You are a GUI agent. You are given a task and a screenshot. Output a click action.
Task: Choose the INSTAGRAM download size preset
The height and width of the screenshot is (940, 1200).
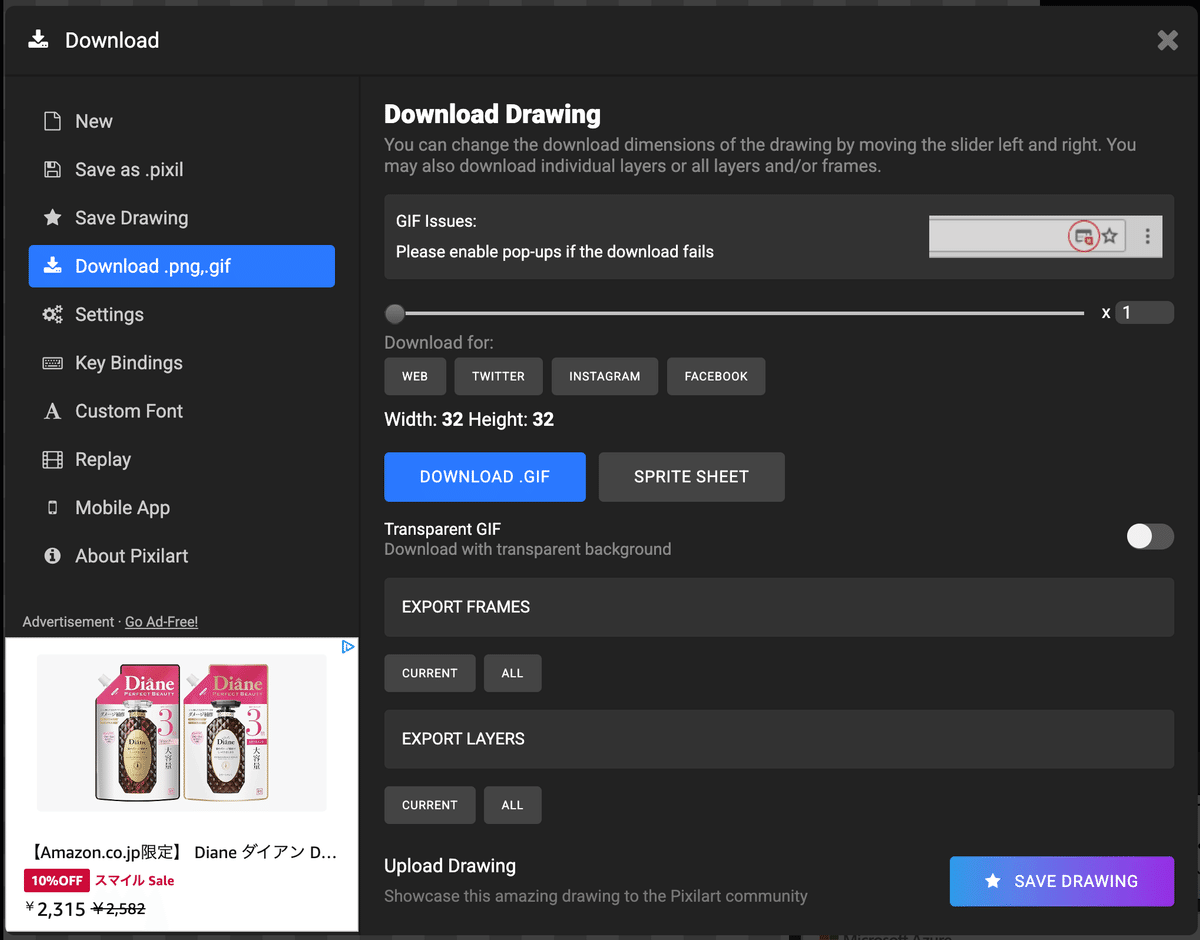[604, 377]
